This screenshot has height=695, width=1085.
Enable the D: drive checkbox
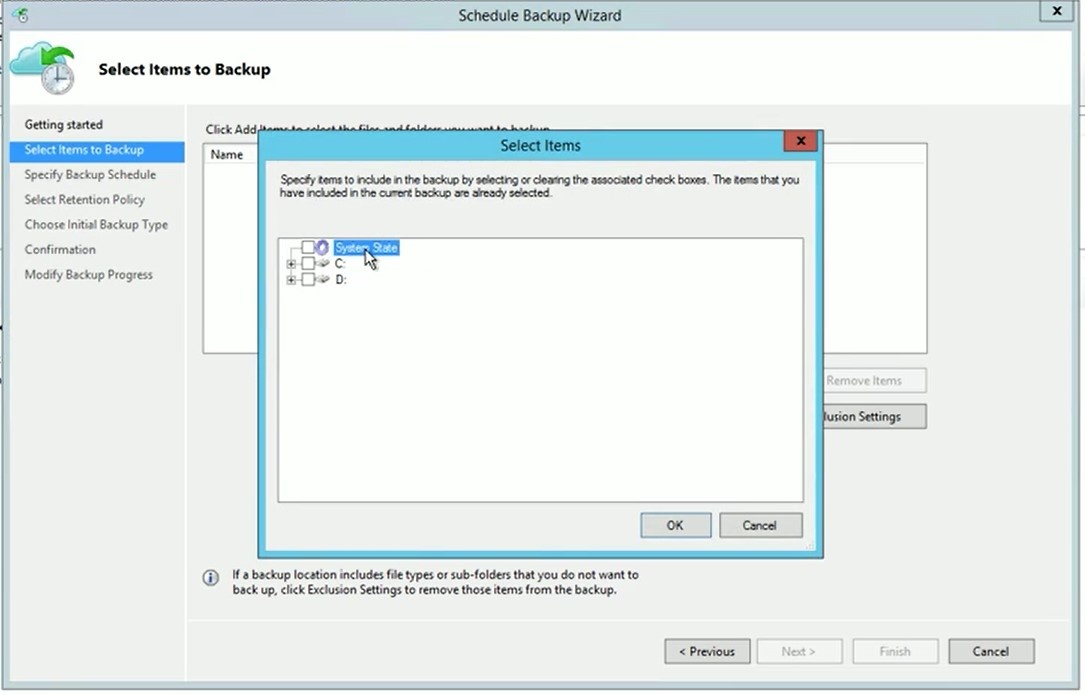[x=308, y=280]
